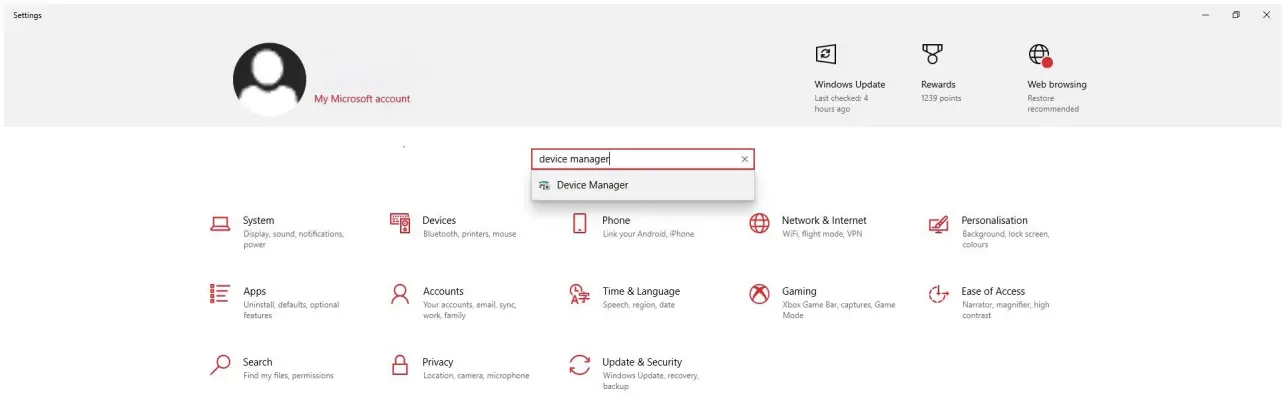This screenshot has width=1285, height=401.
Task: Click the Web browsing globe icon
Action: point(1040,55)
